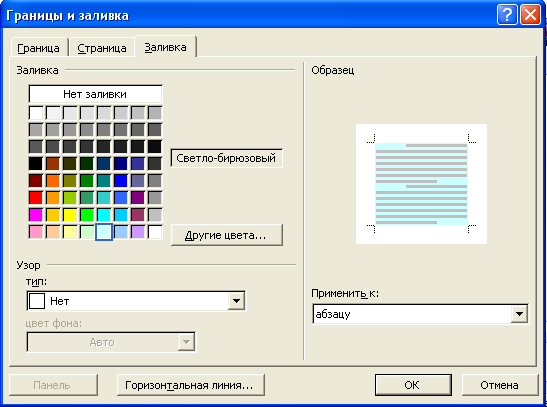Select the magenta pink swatch

click(36, 215)
